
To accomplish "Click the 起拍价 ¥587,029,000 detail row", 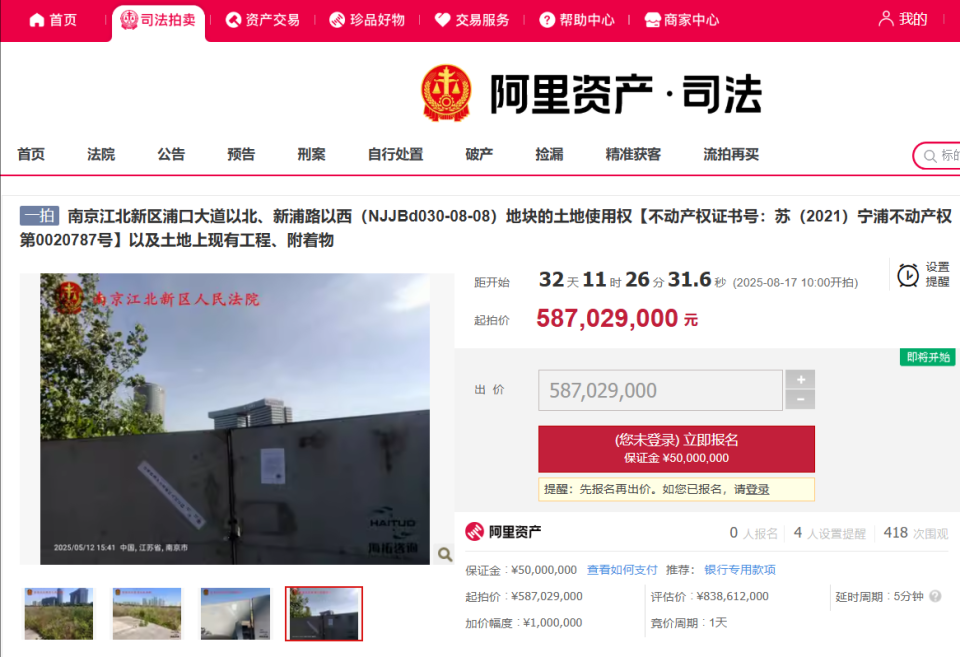I will [523, 596].
